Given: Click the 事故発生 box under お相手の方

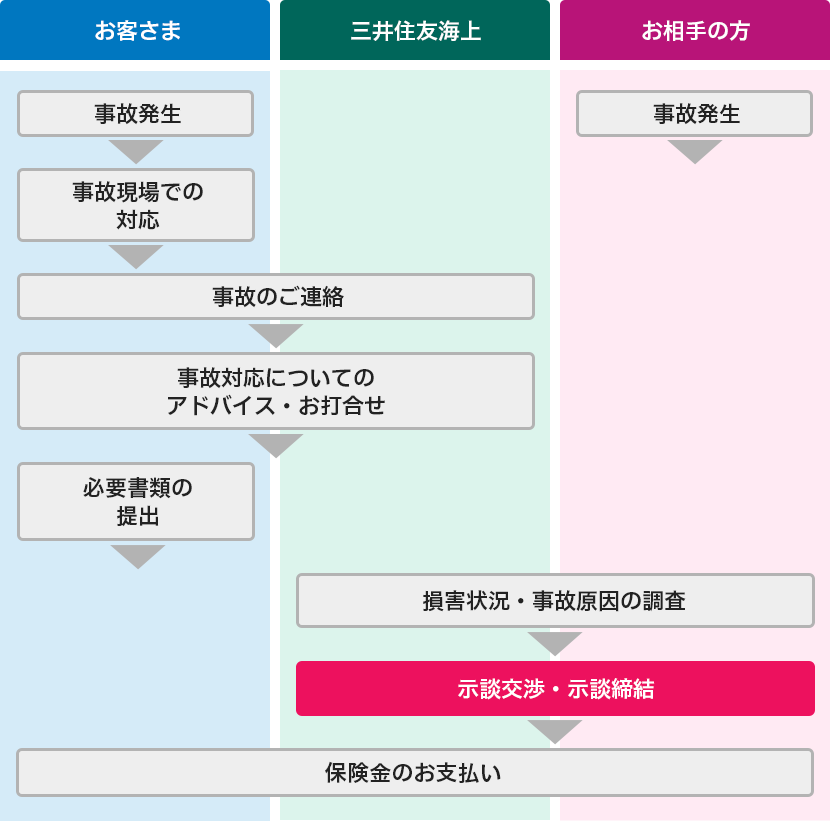Looking at the screenshot, I should point(694,114).
